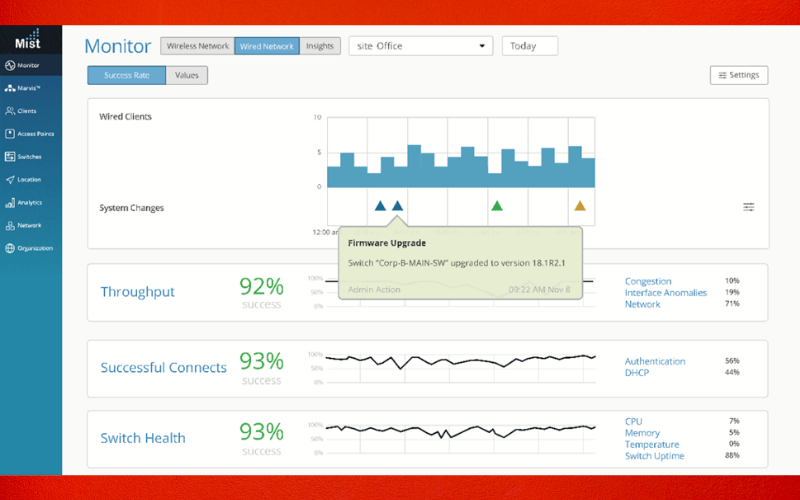This screenshot has width=800, height=500.
Task: Click the 88% Switch Uptime value
Action: (x=732, y=455)
